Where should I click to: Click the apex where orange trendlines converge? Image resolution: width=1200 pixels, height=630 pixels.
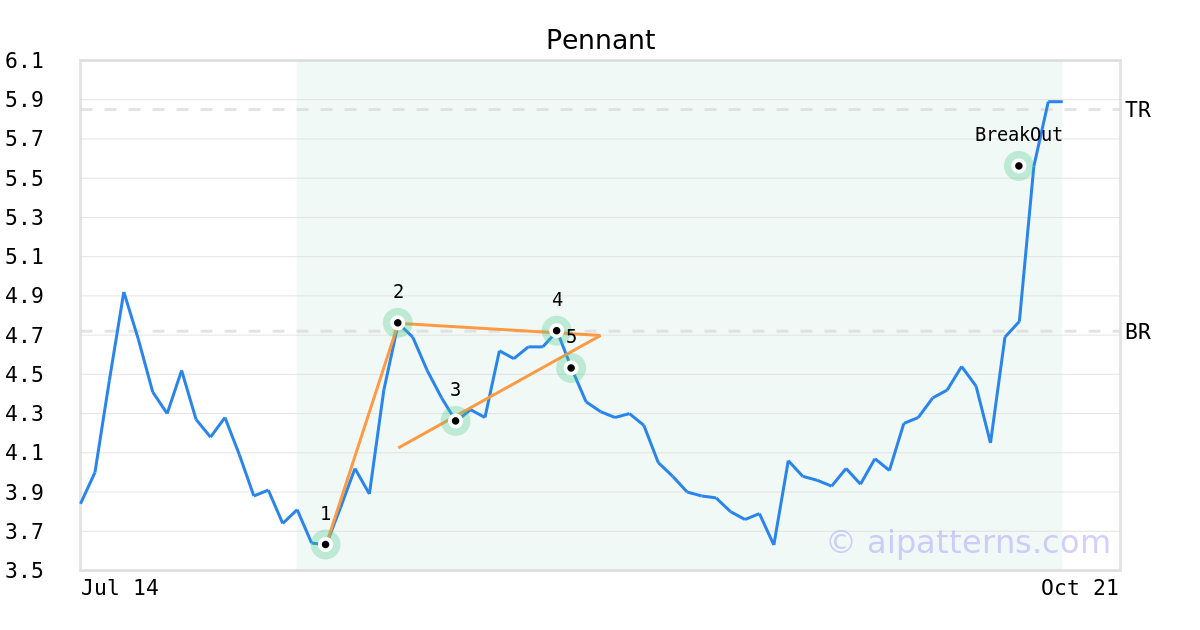(600, 335)
